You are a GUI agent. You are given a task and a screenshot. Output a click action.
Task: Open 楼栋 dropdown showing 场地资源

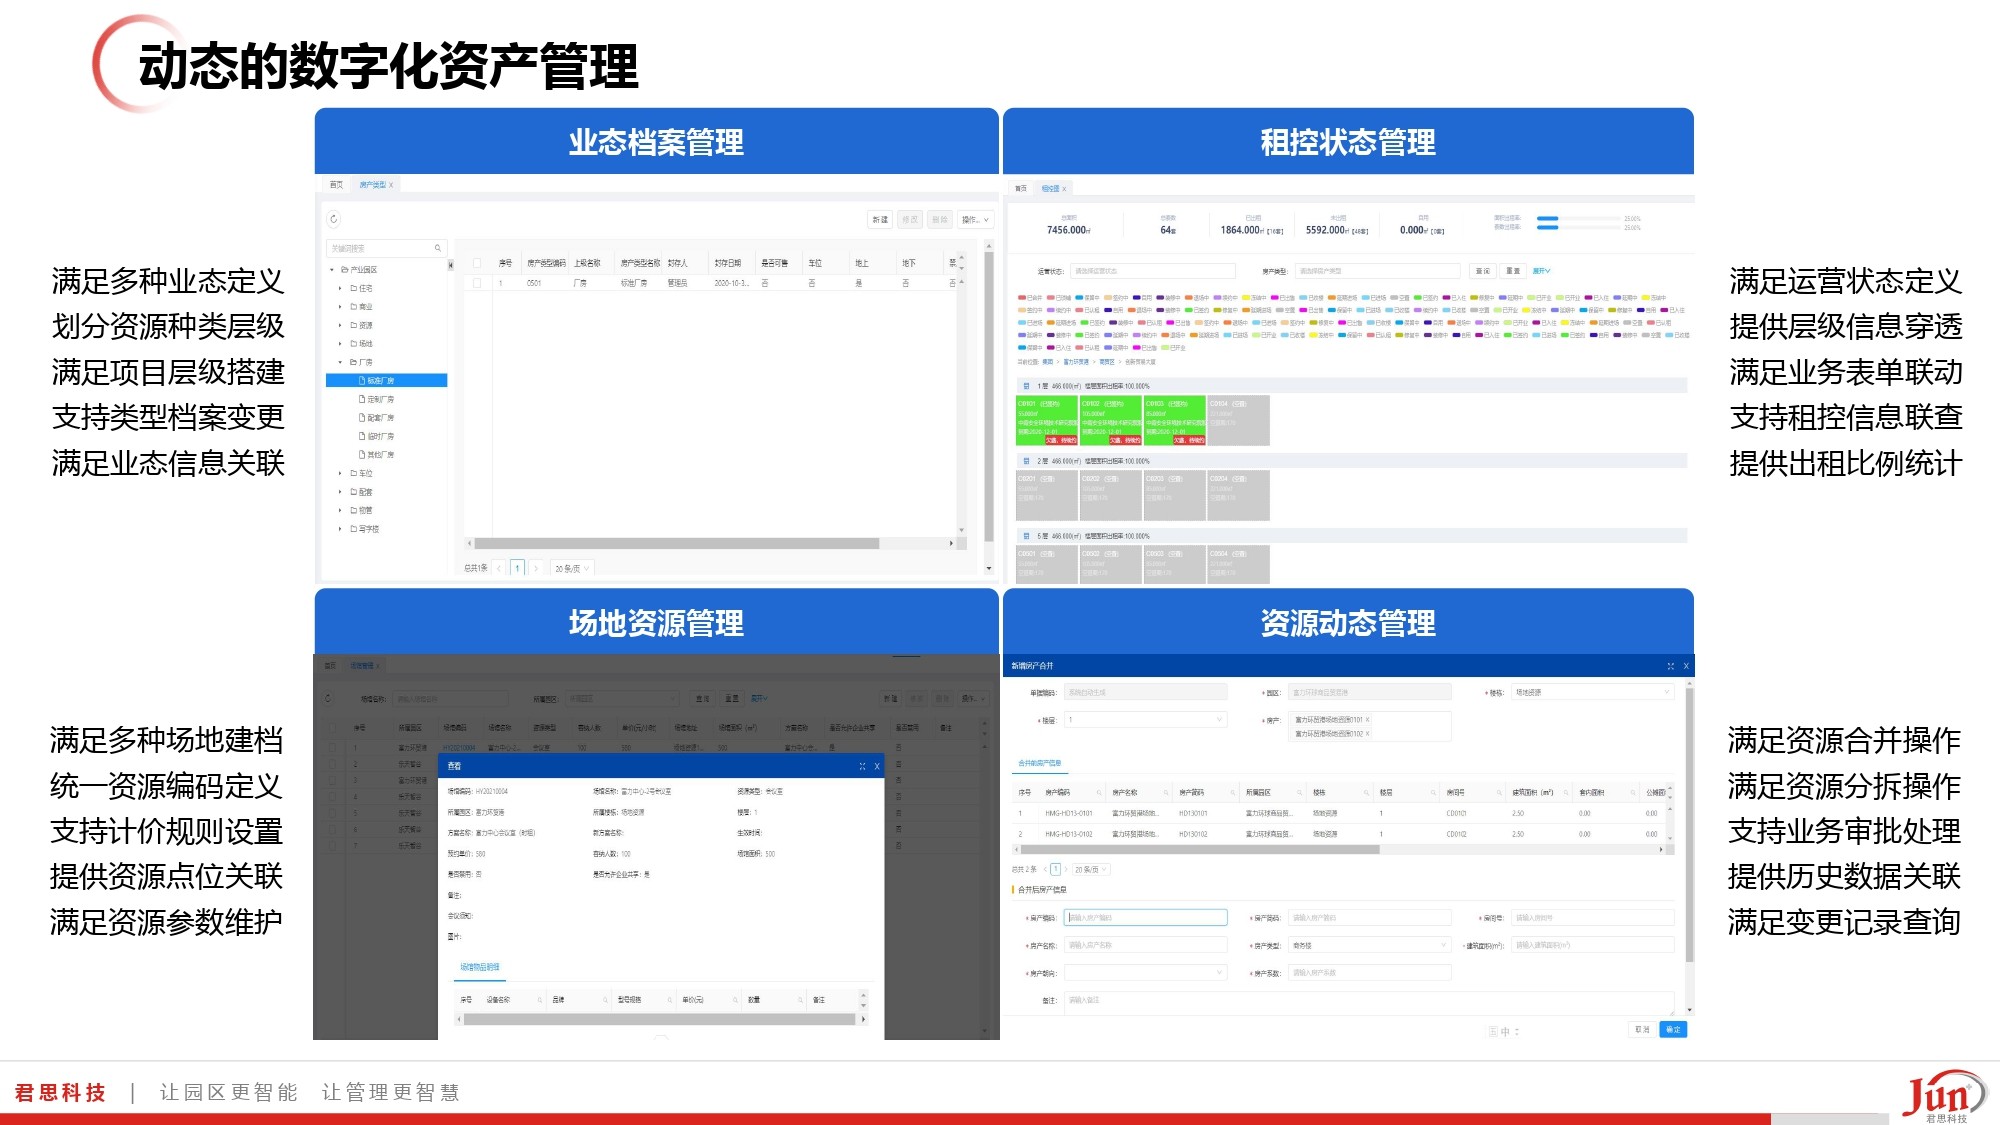click(1592, 692)
